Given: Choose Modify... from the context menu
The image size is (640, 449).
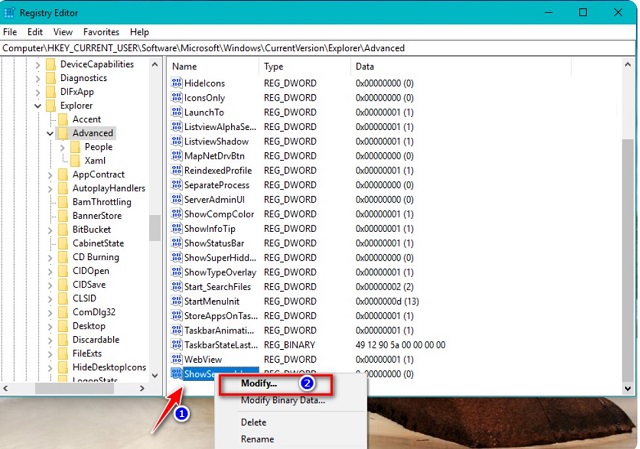Looking at the screenshot, I should [x=258, y=384].
